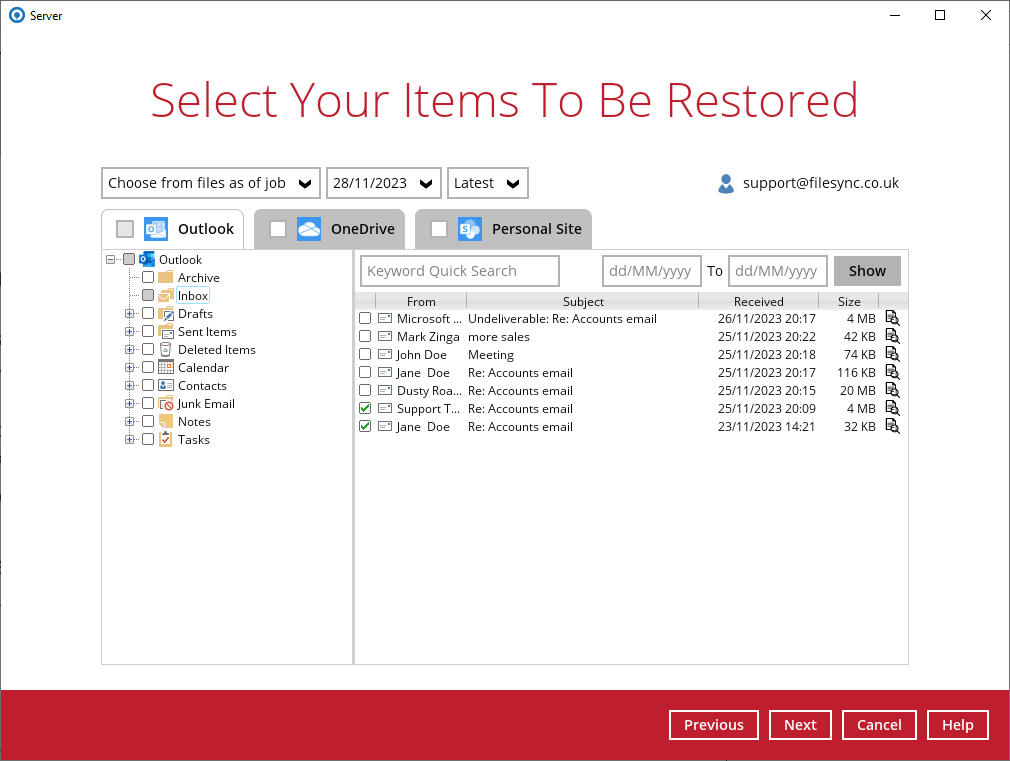Image resolution: width=1010 pixels, height=761 pixels.
Task: Click the Show button to filter emails
Action: point(867,270)
